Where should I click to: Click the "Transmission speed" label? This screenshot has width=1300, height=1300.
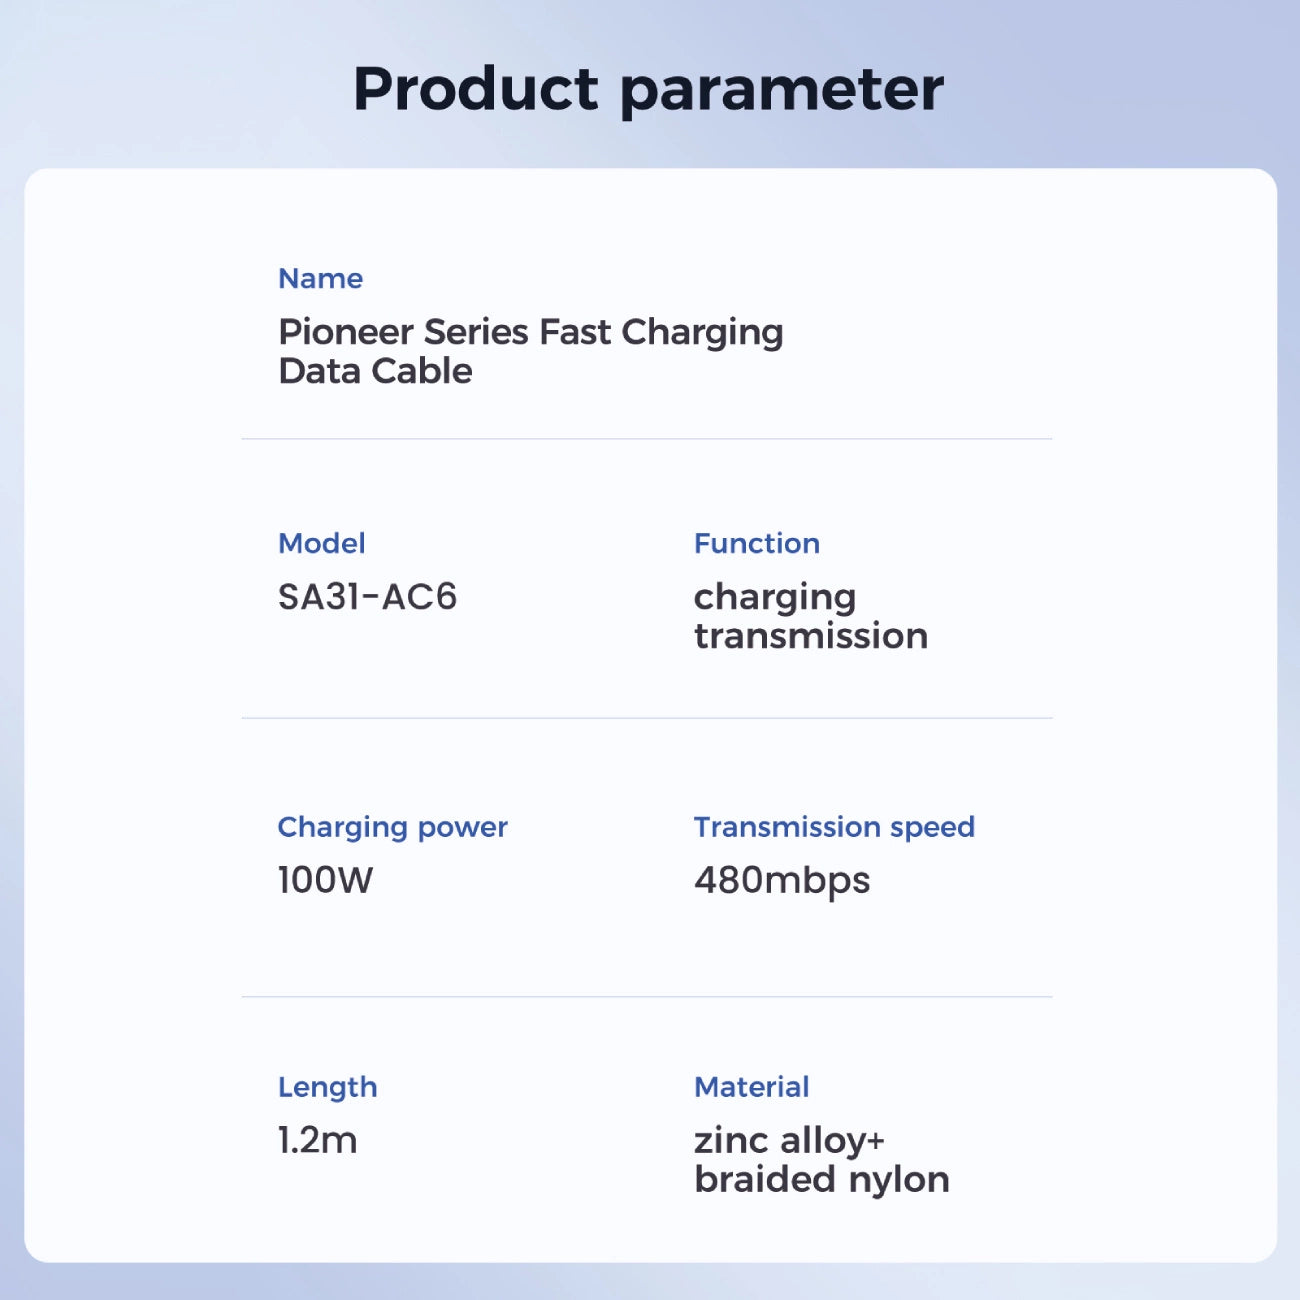tap(834, 827)
